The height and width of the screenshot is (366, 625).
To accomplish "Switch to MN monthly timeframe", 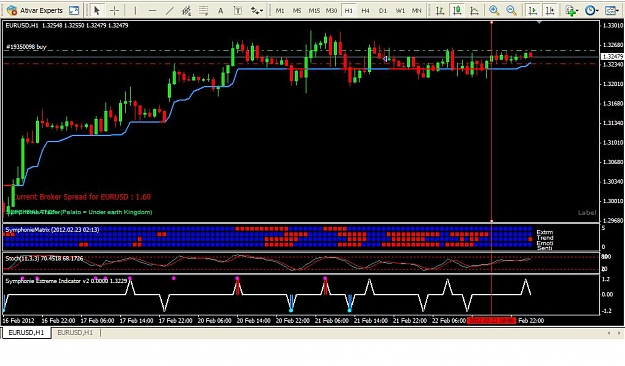I will 417,11.
